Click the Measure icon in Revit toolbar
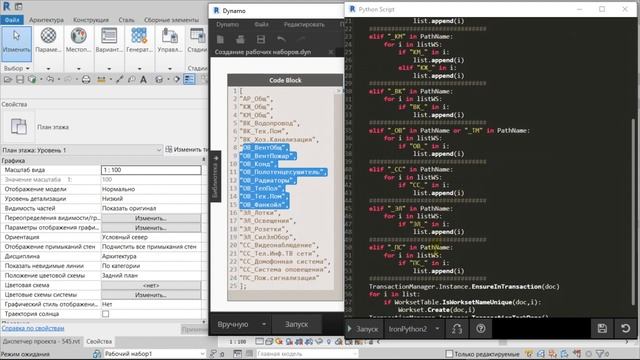The width and height of the screenshot is (640, 360). pyautogui.click(x=101, y=80)
